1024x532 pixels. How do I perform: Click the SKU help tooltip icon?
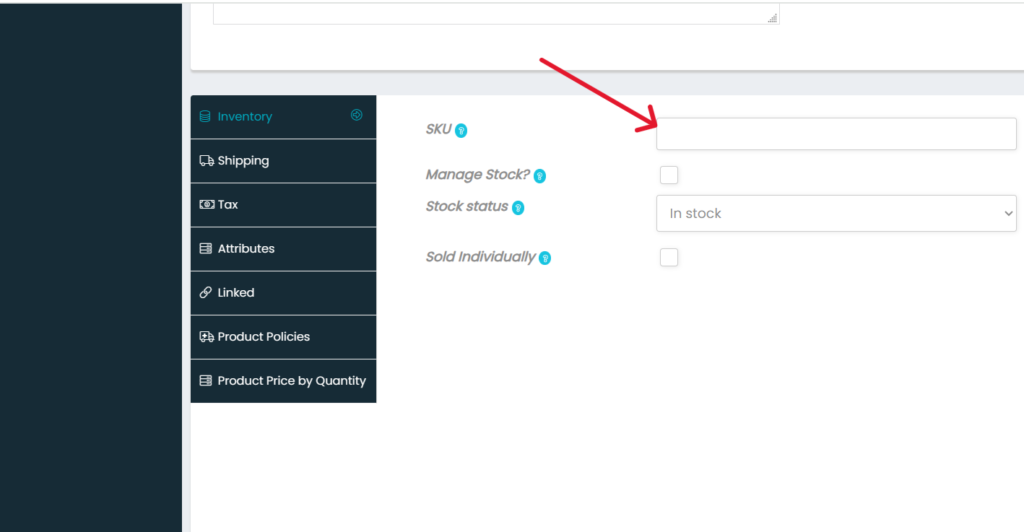click(462, 130)
